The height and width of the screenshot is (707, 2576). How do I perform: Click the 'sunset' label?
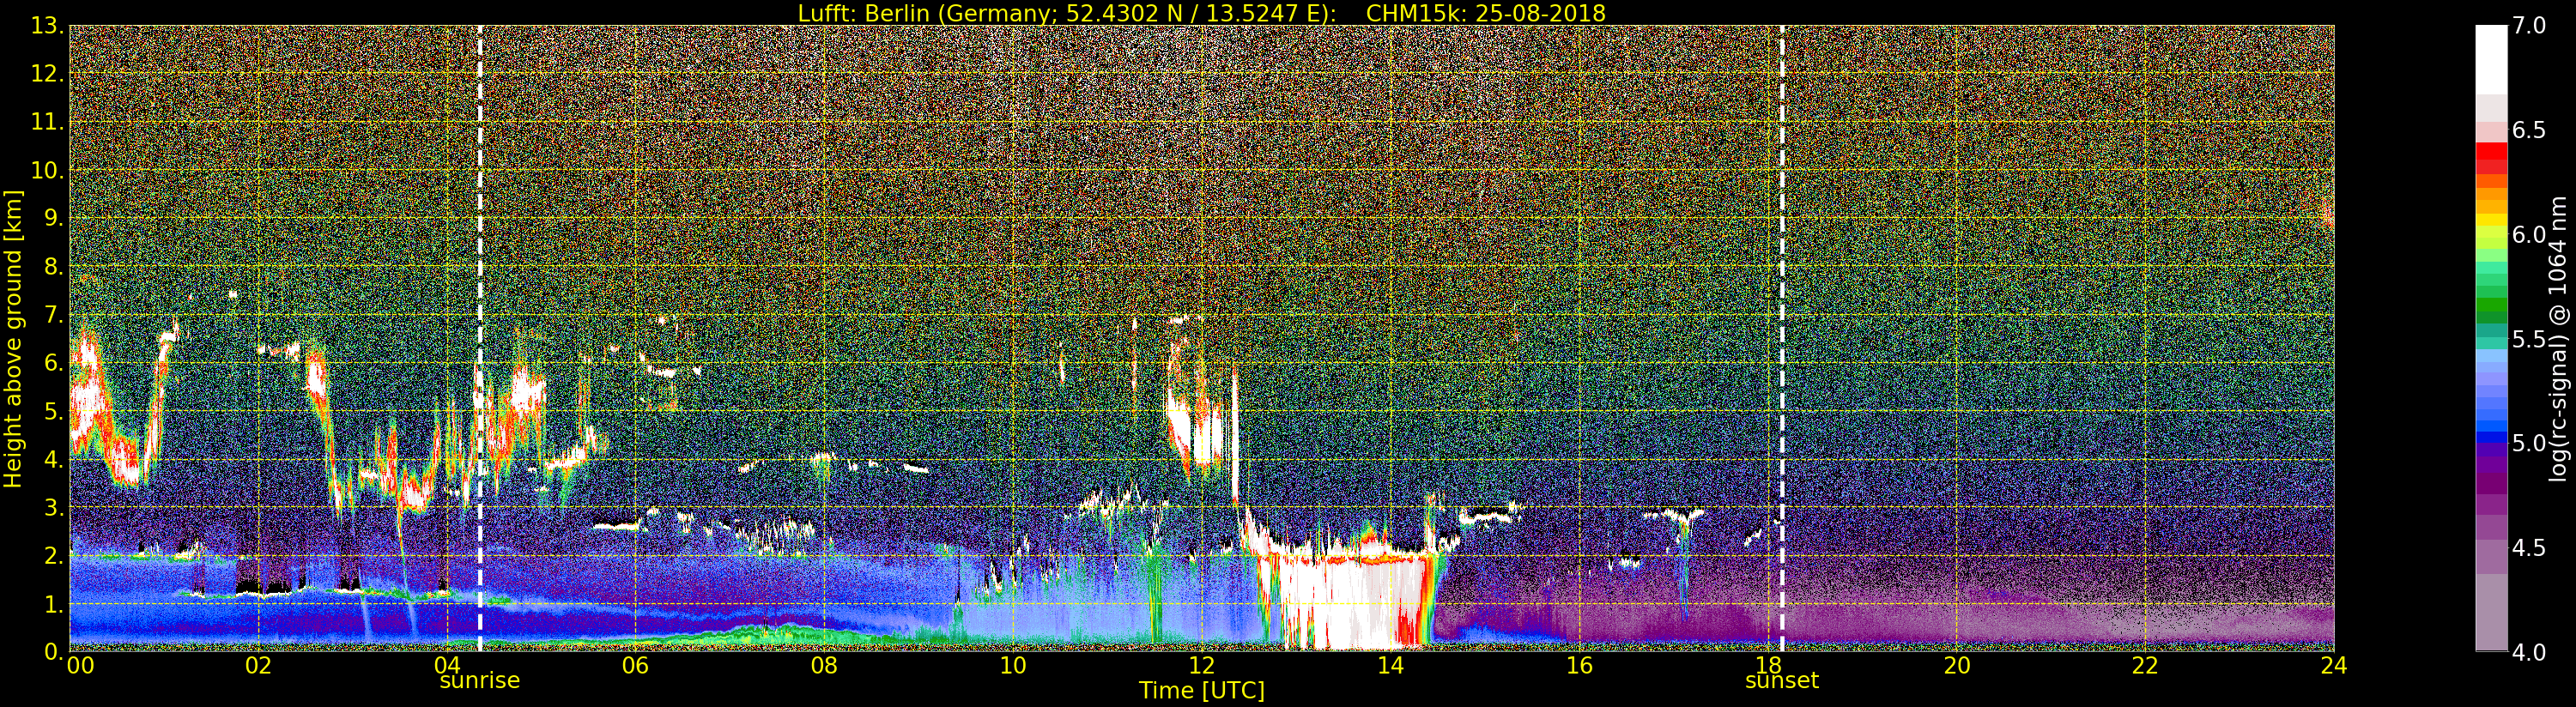coord(1782,681)
